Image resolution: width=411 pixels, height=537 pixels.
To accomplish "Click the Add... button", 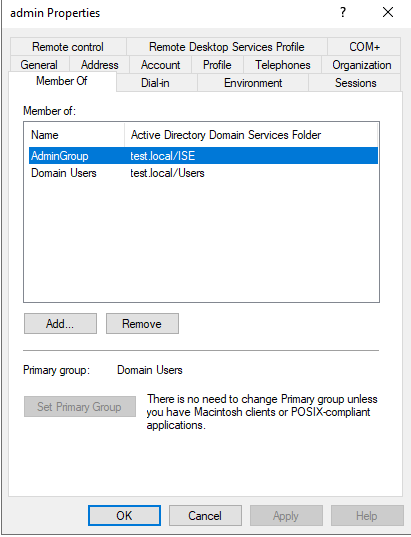I will tap(60, 324).
